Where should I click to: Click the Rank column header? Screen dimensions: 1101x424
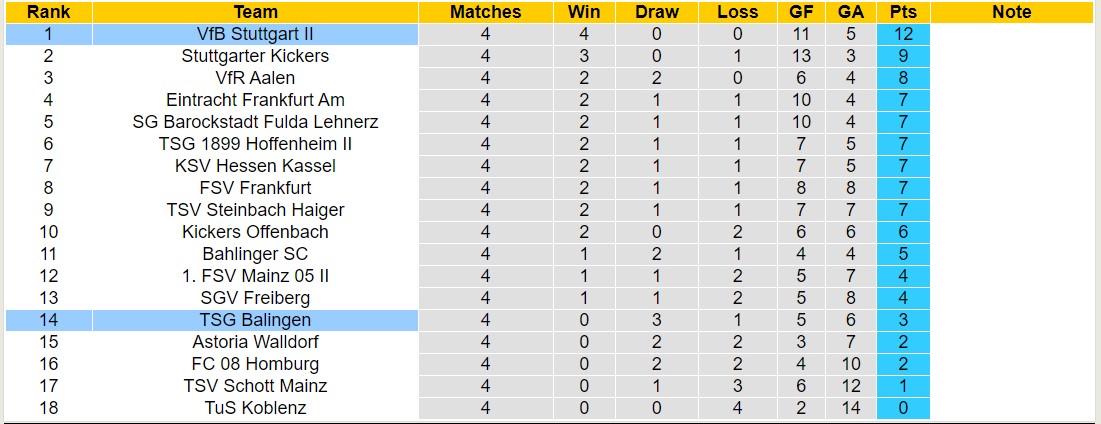pyautogui.click(x=48, y=12)
